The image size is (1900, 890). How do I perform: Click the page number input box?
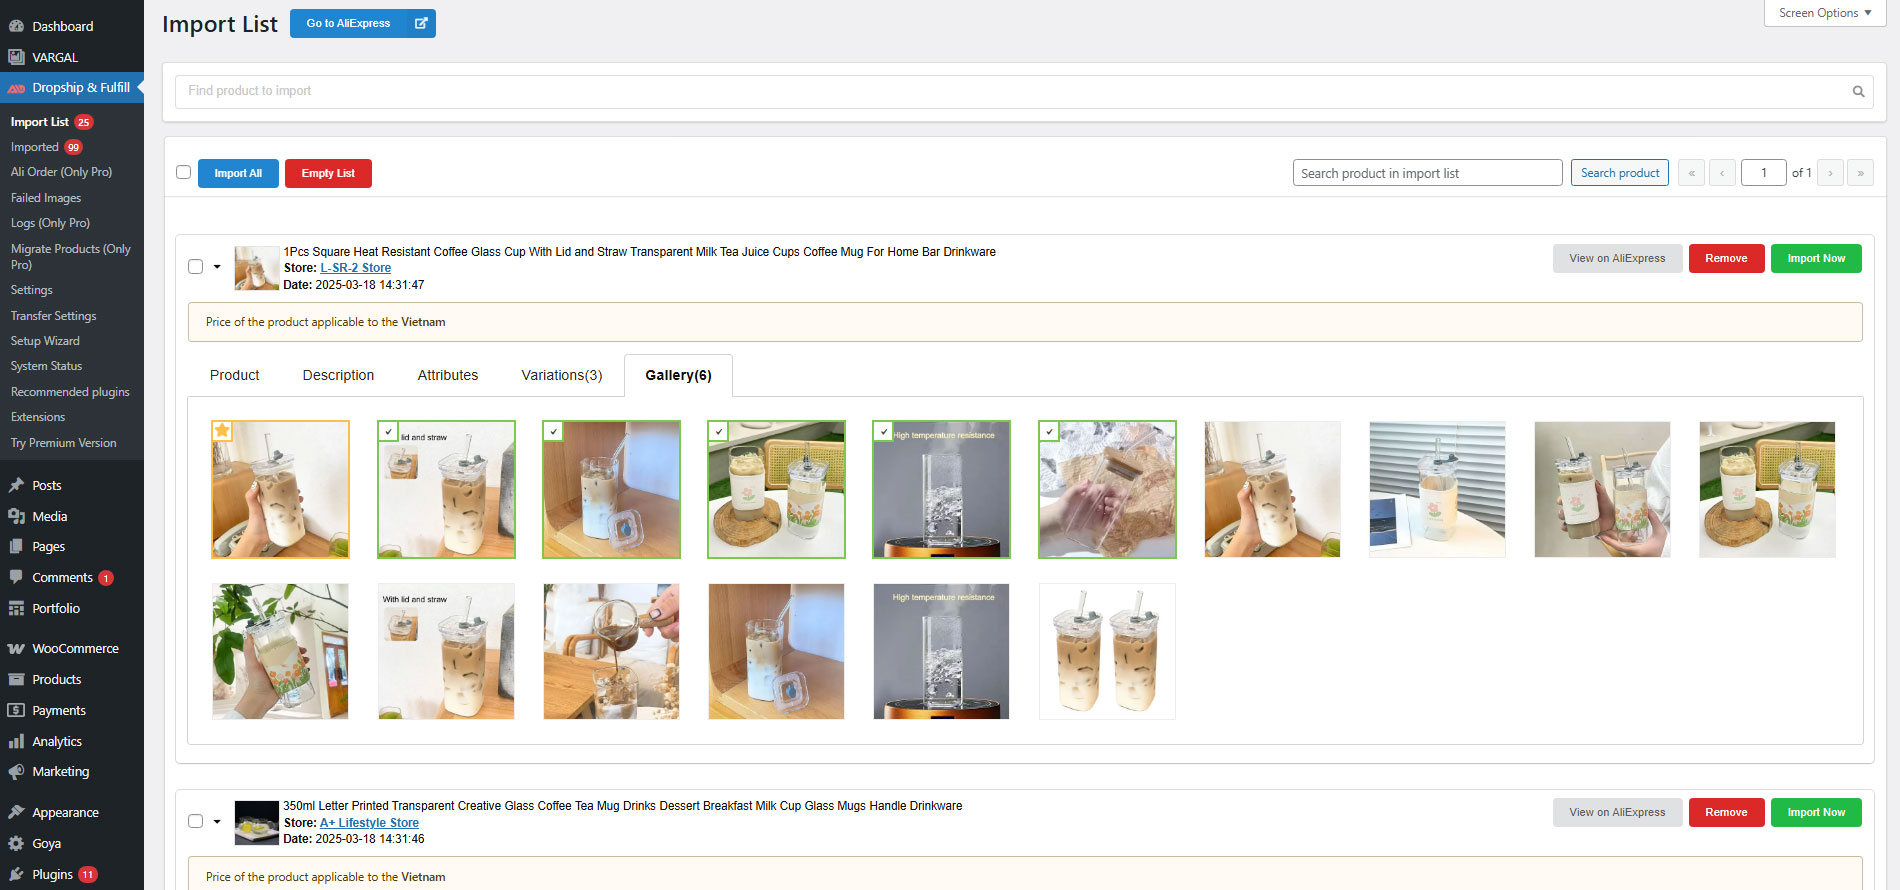1763,173
